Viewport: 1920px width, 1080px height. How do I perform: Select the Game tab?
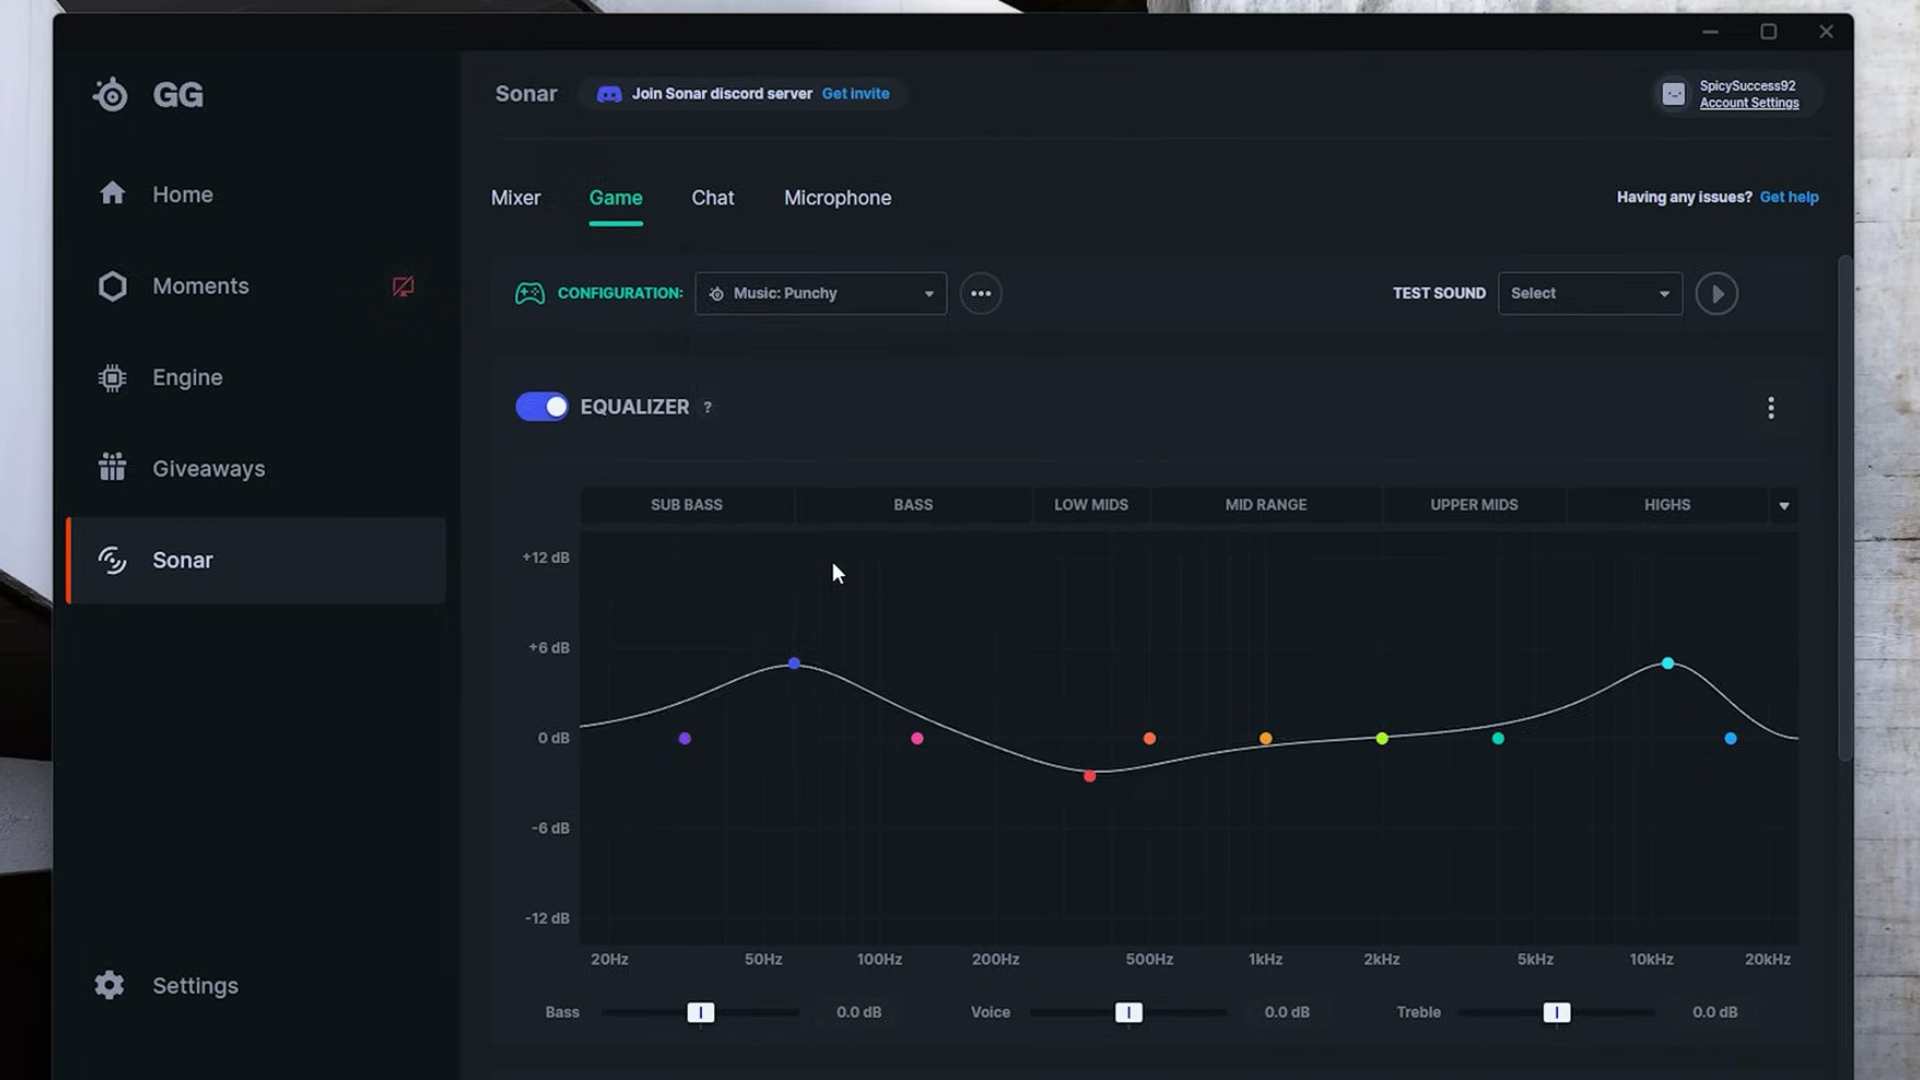coord(615,198)
